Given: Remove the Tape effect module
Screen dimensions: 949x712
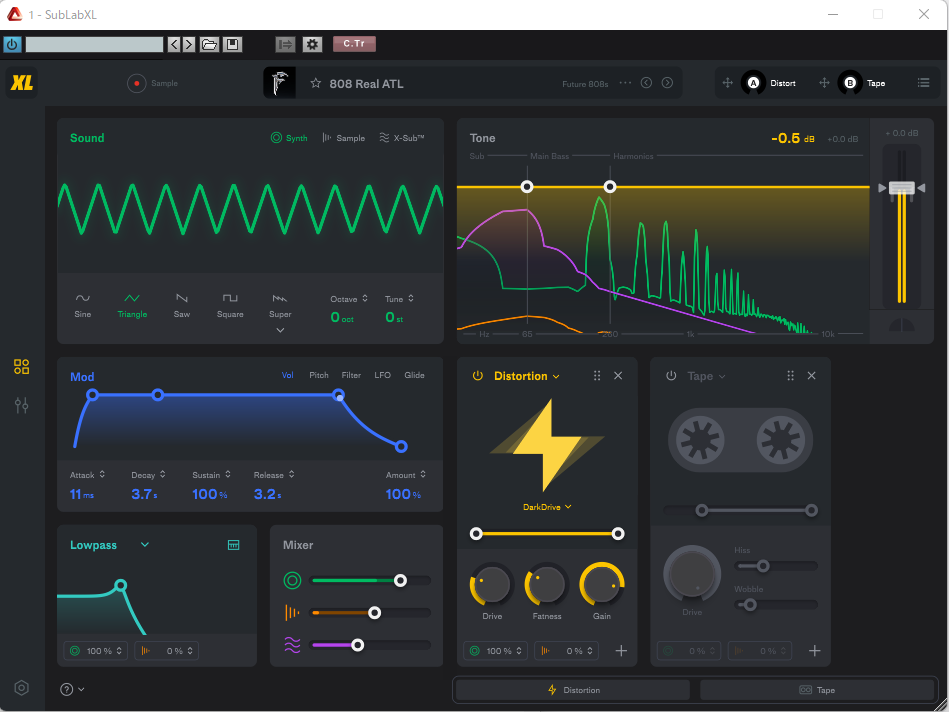Looking at the screenshot, I should point(812,376).
